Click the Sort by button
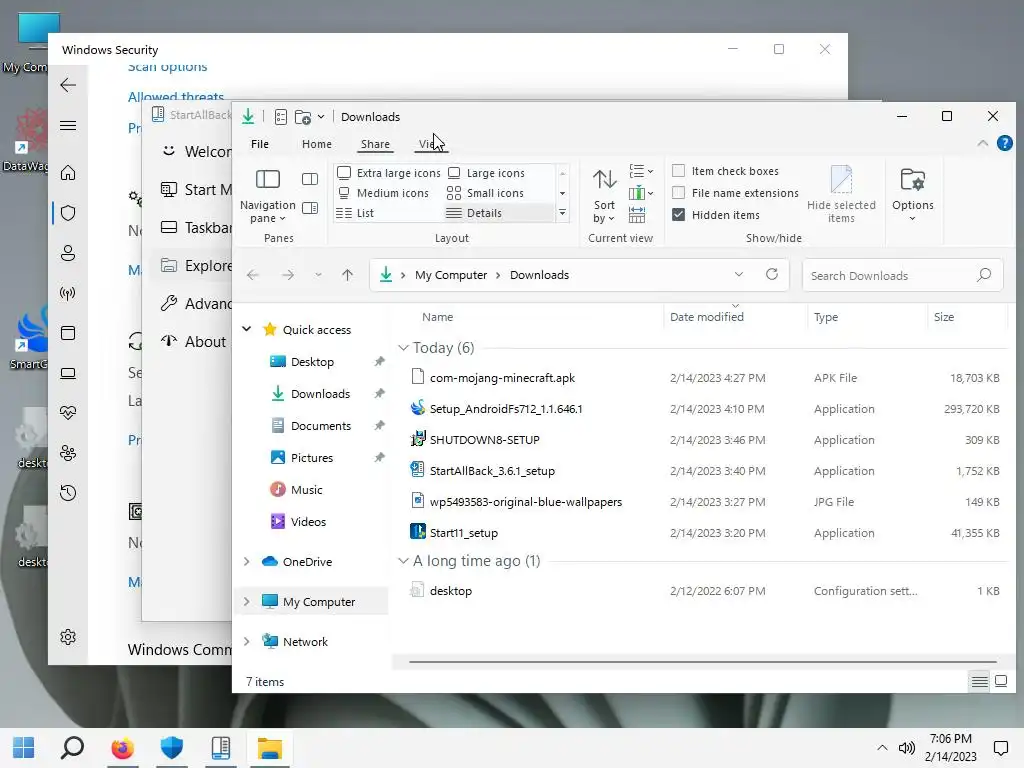Screen dimensions: 1024x768 coord(604,195)
